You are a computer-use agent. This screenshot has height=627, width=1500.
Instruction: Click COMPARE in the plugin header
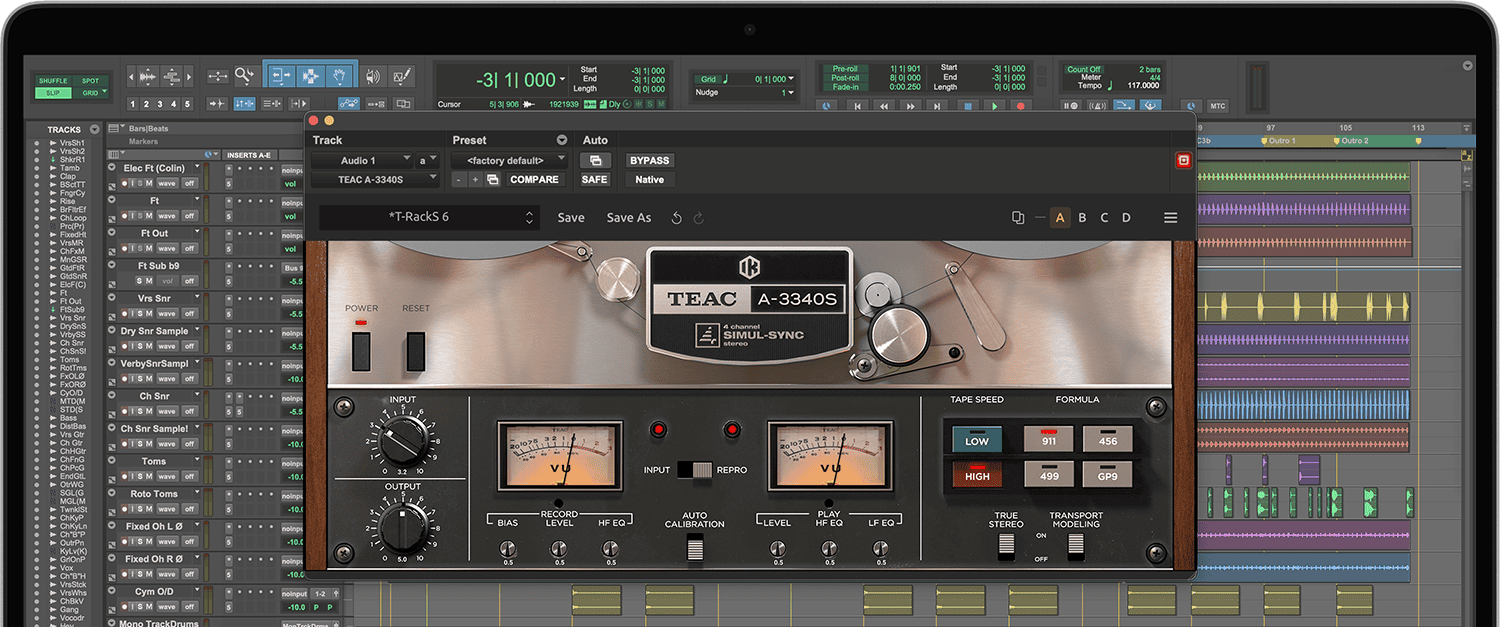click(x=535, y=179)
